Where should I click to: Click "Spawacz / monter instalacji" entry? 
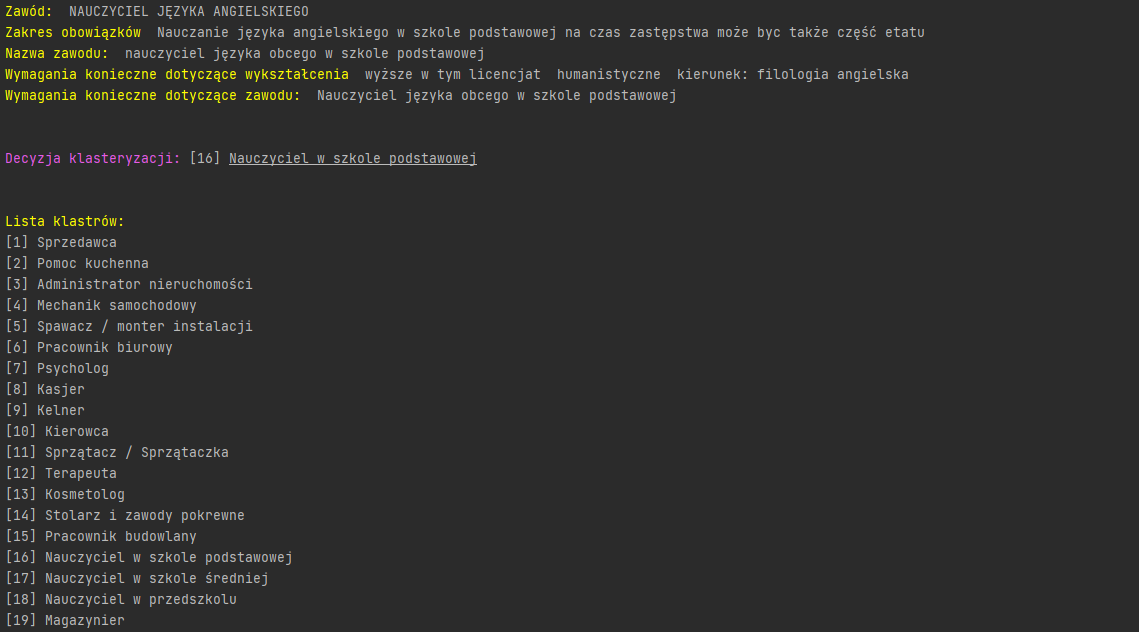[x=144, y=327]
